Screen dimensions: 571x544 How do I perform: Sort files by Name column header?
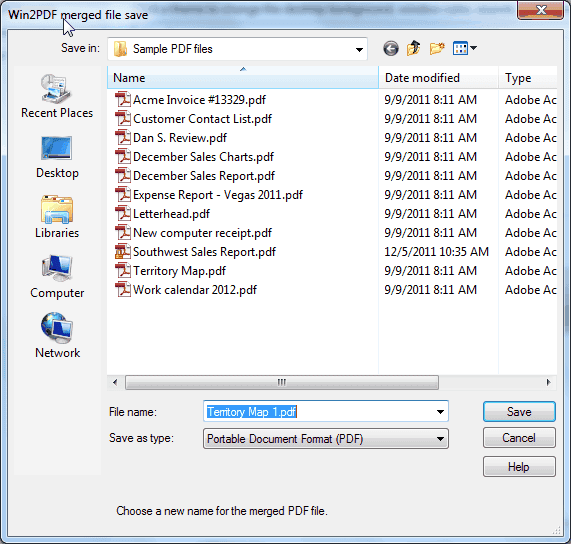pyautogui.click(x=243, y=78)
